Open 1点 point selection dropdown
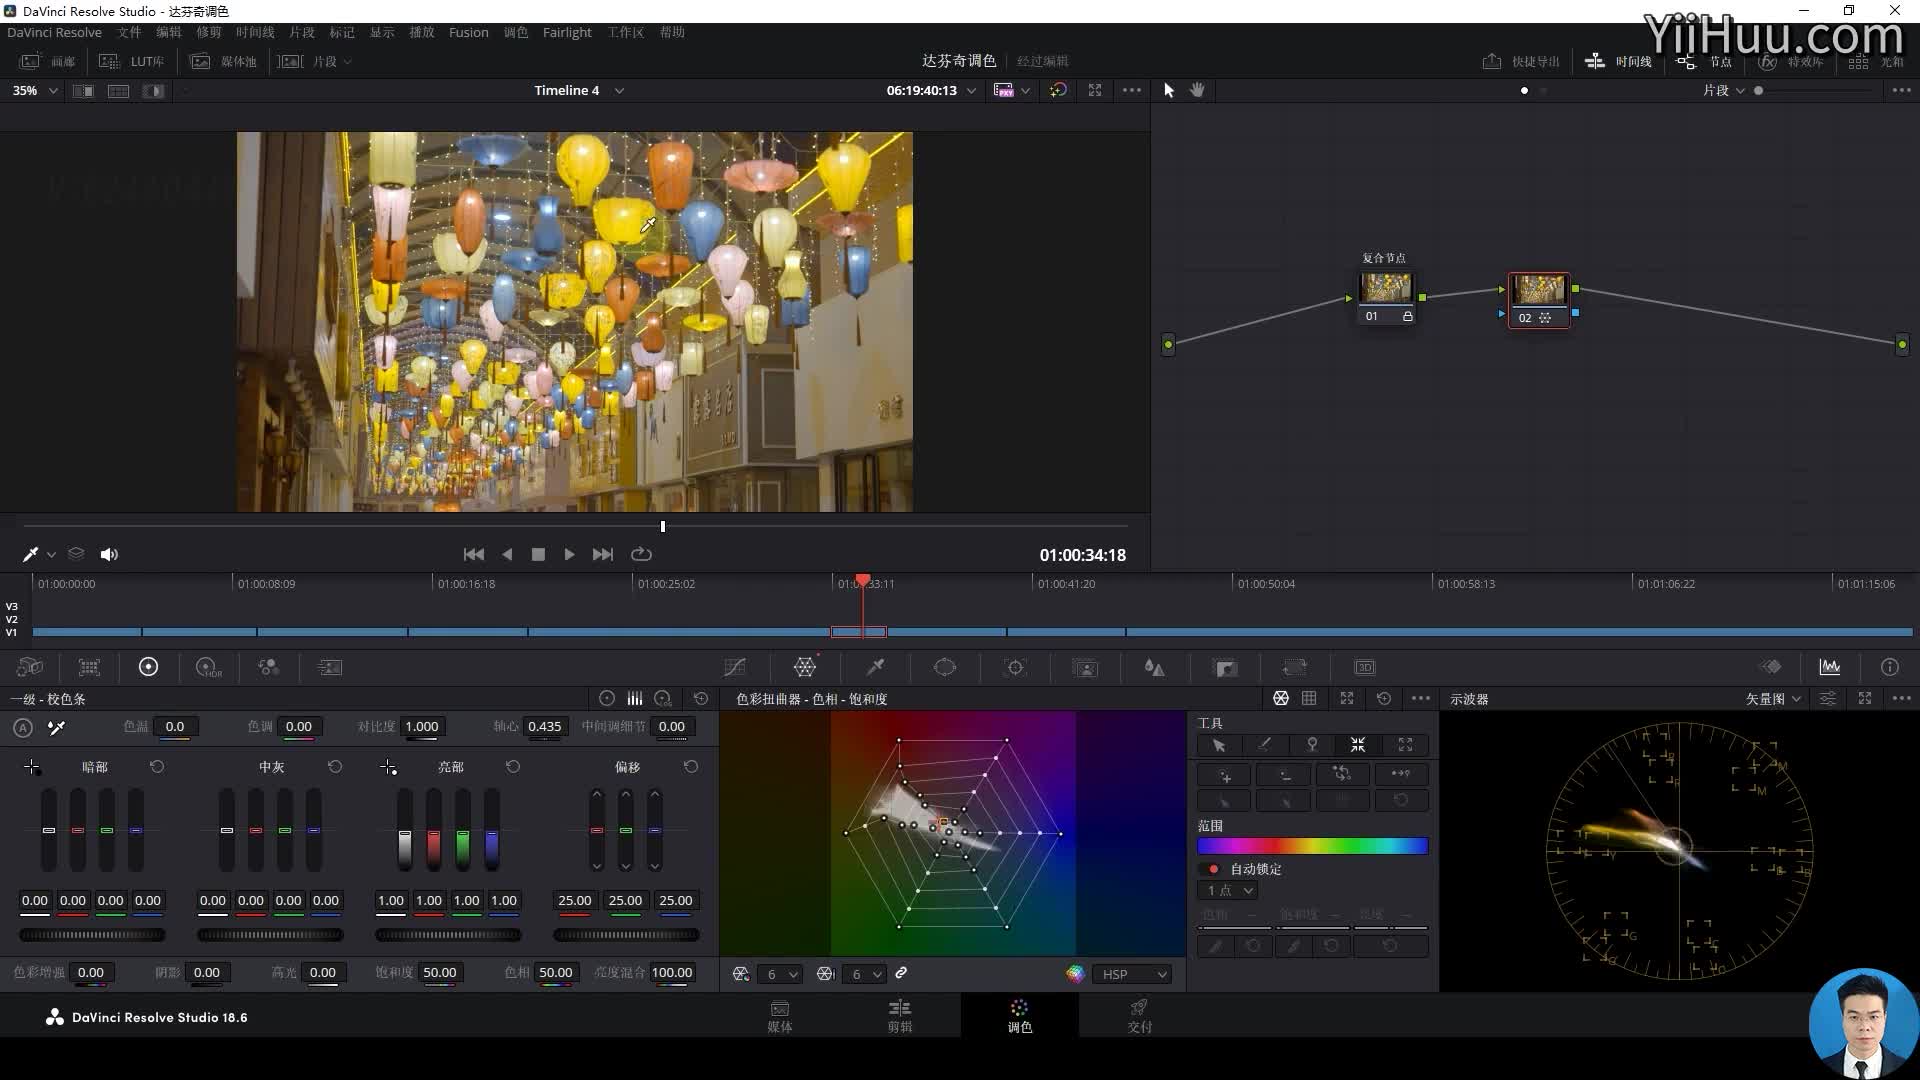This screenshot has width=1920, height=1080. [x=1228, y=890]
